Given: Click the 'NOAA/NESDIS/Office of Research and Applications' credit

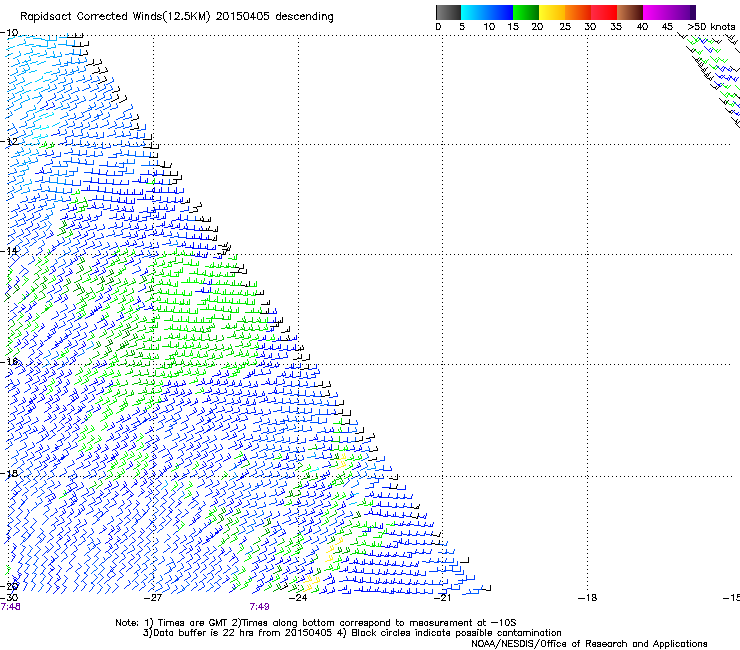Looking at the screenshot, I should coord(589,644).
